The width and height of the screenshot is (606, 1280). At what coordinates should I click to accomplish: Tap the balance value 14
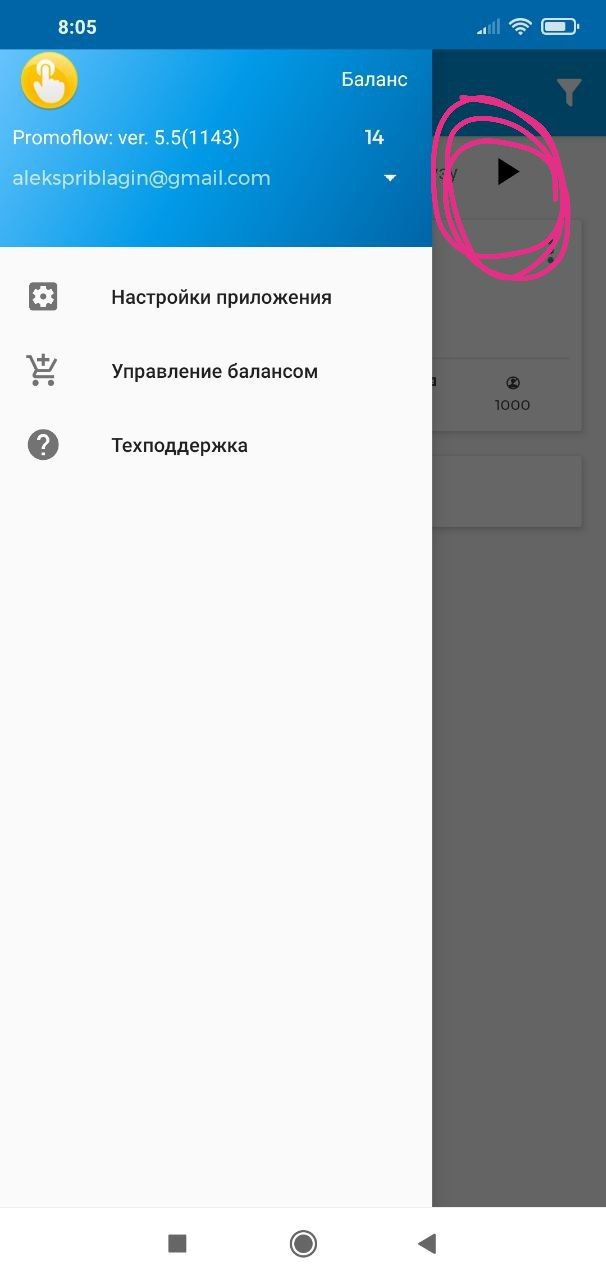(374, 137)
